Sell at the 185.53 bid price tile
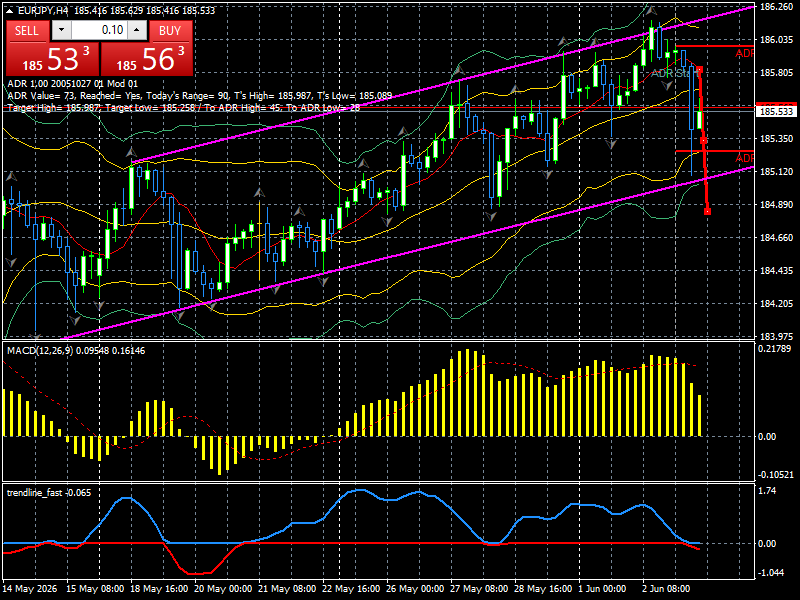The width and height of the screenshot is (800, 600). coord(52,59)
